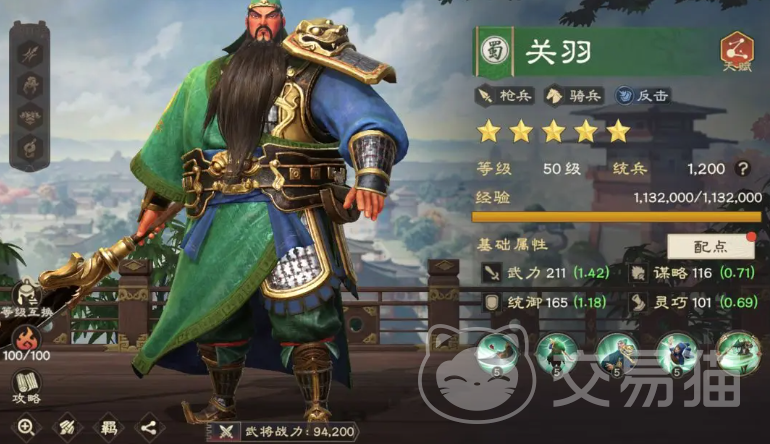Click the 配点 attribute allocation button
The height and width of the screenshot is (444, 770).
pos(711,247)
